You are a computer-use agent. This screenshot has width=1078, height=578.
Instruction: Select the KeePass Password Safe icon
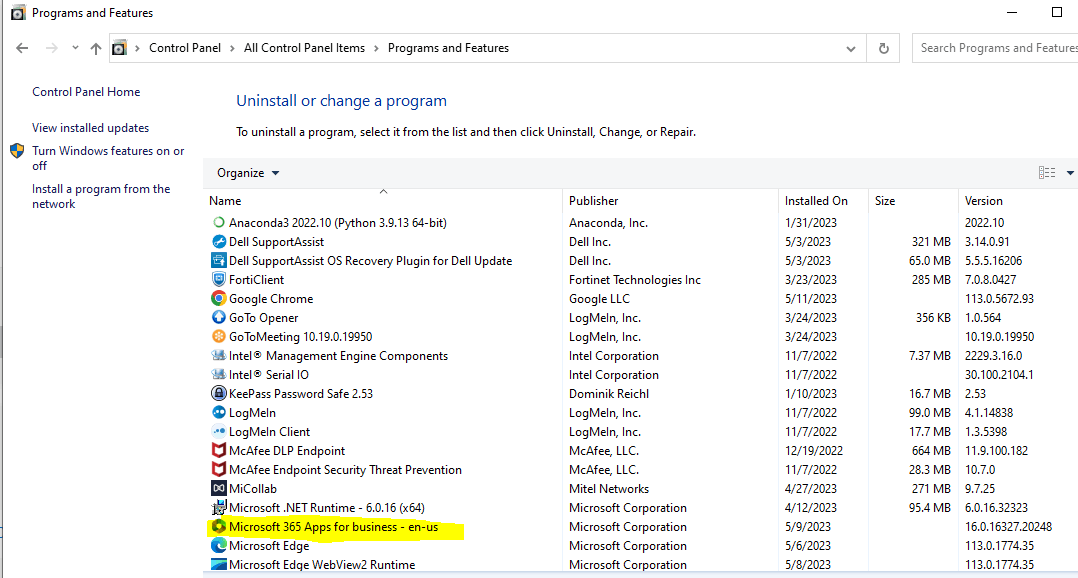tap(219, 393)
